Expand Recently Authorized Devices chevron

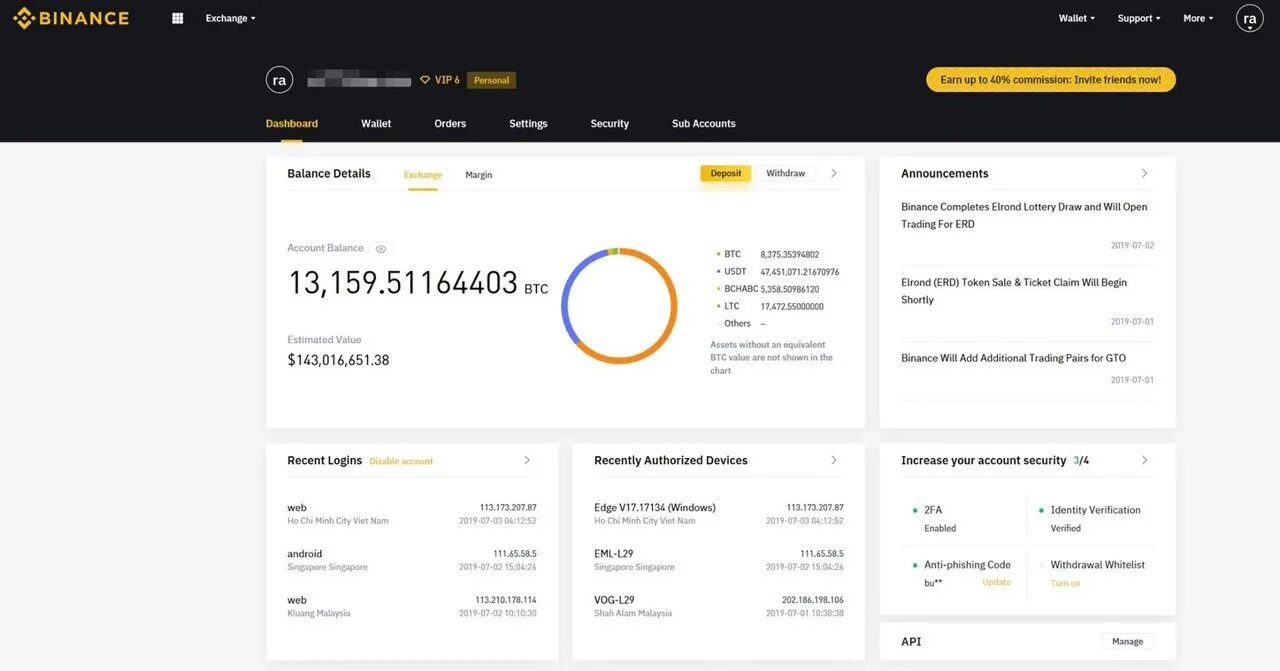[x=834, y=460]
